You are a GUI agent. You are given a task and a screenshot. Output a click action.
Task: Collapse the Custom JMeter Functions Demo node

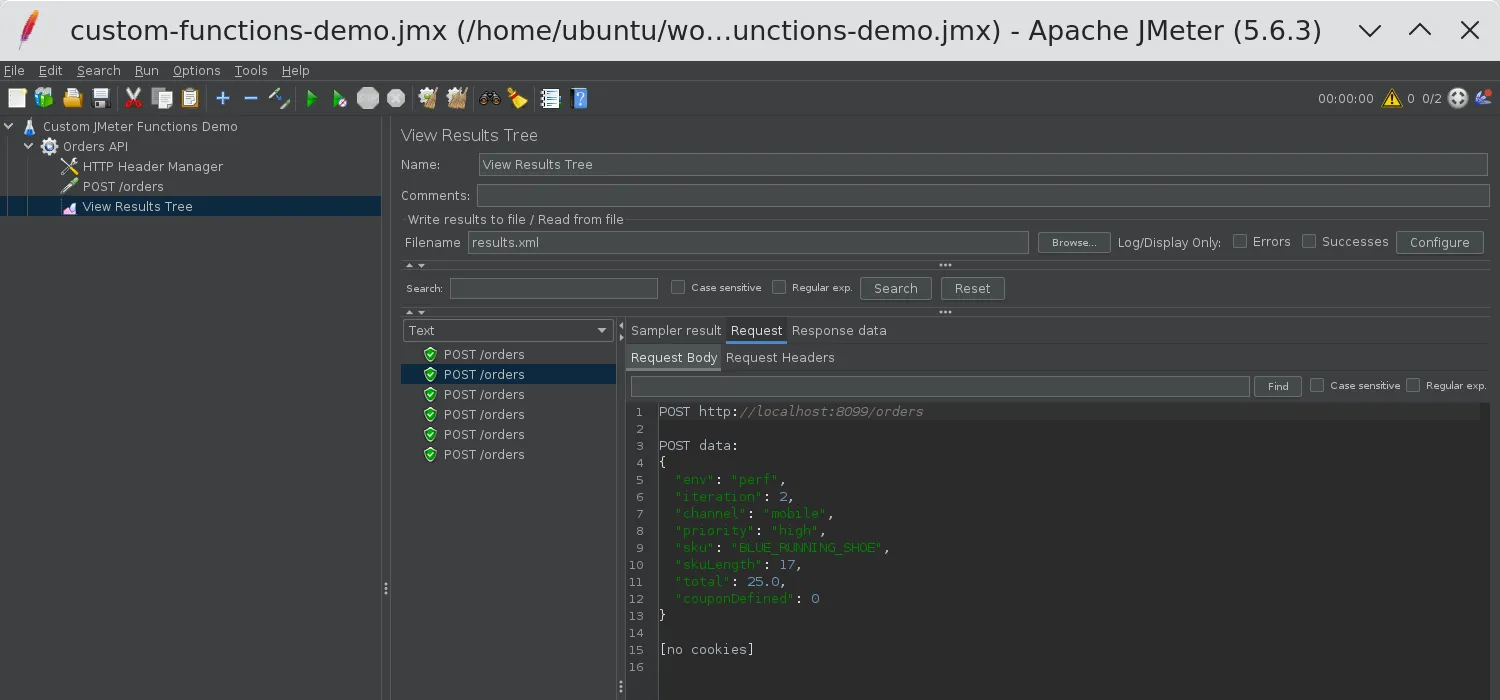point(9,126)
